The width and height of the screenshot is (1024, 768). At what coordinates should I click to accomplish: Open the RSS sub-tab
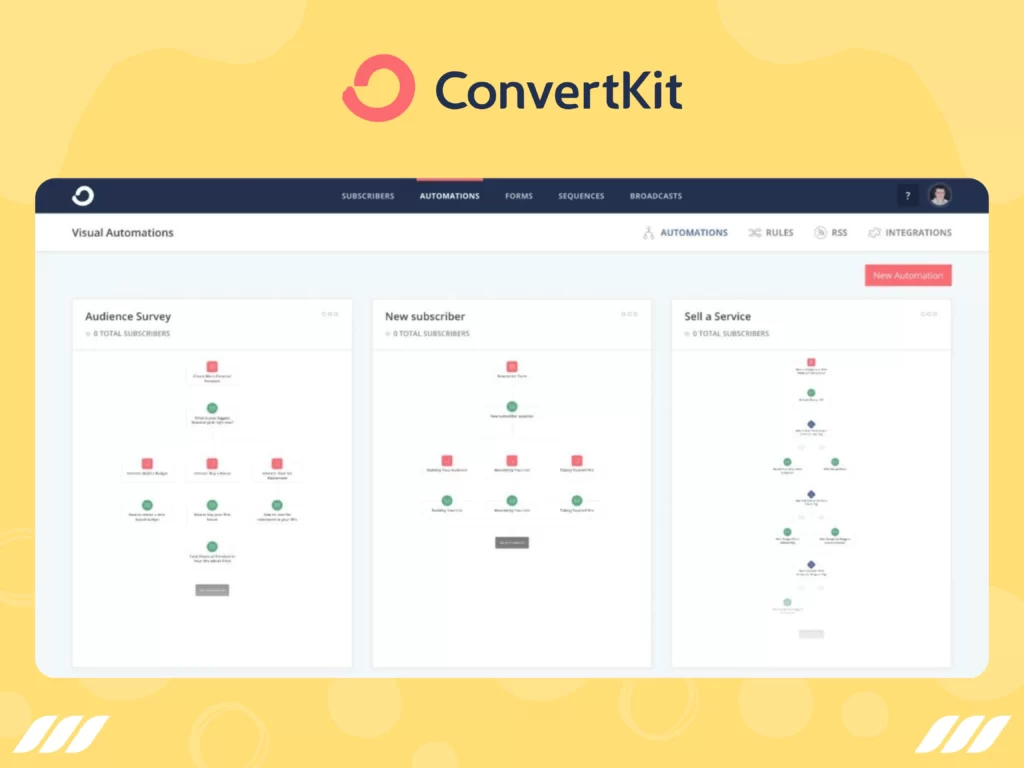pos(831,232)
